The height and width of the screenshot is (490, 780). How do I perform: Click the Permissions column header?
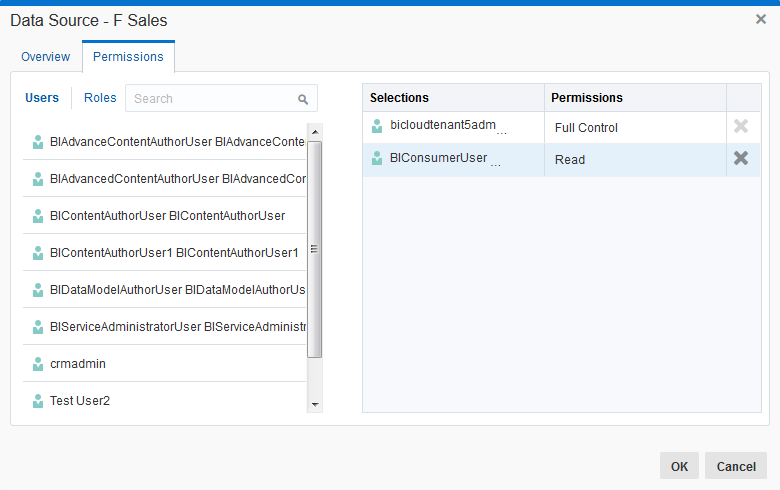[x=635, y=98]
